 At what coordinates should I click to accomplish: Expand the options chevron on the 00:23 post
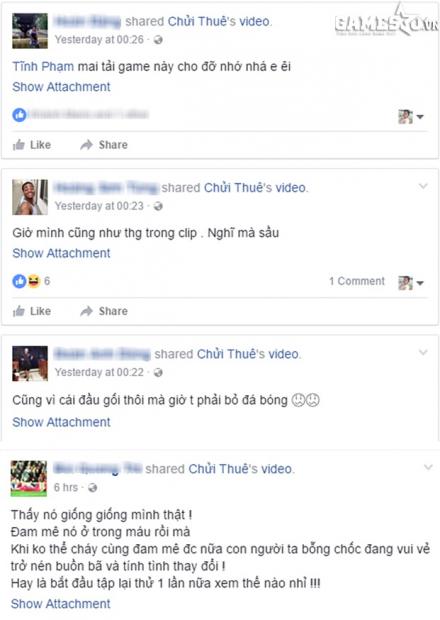[423, 186]
